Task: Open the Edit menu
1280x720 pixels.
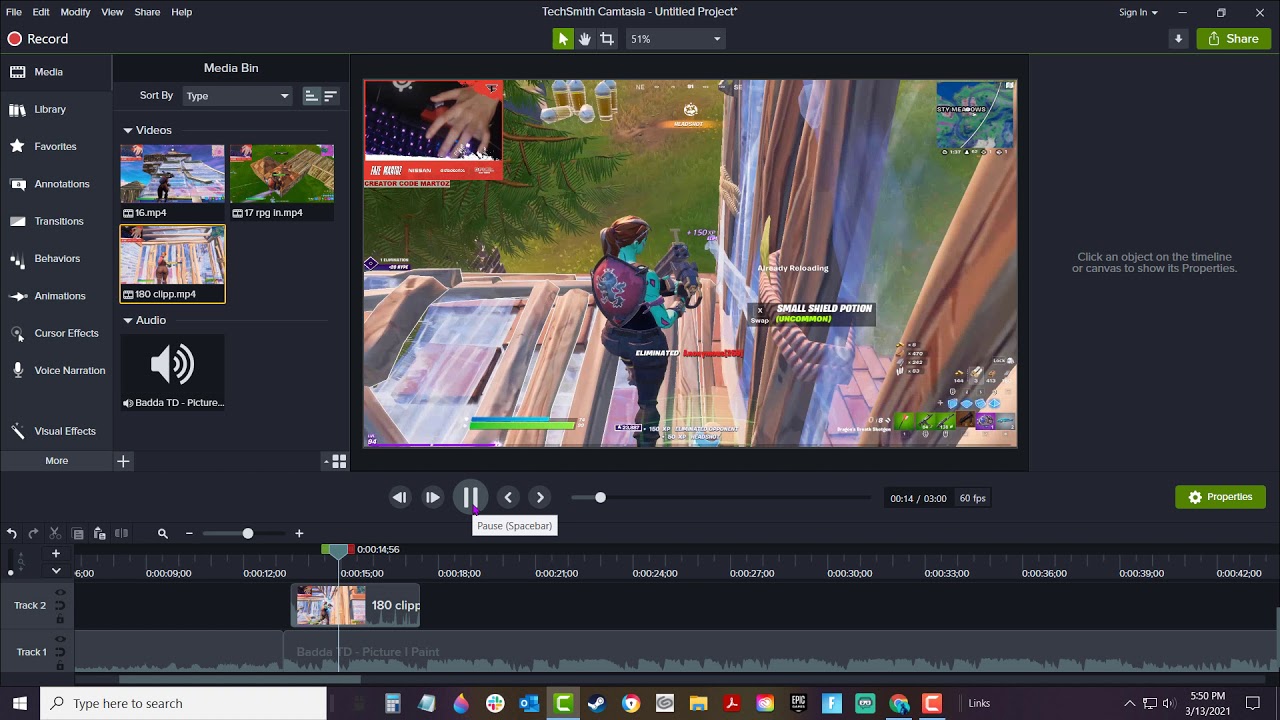Action: [x=41, y=12]
